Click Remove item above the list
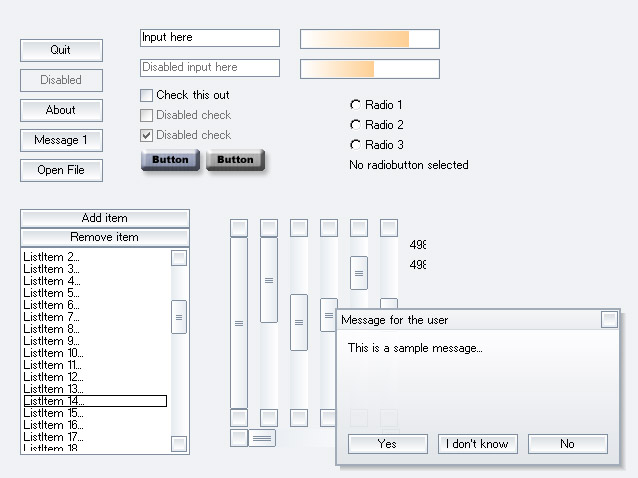 point(105,237)
